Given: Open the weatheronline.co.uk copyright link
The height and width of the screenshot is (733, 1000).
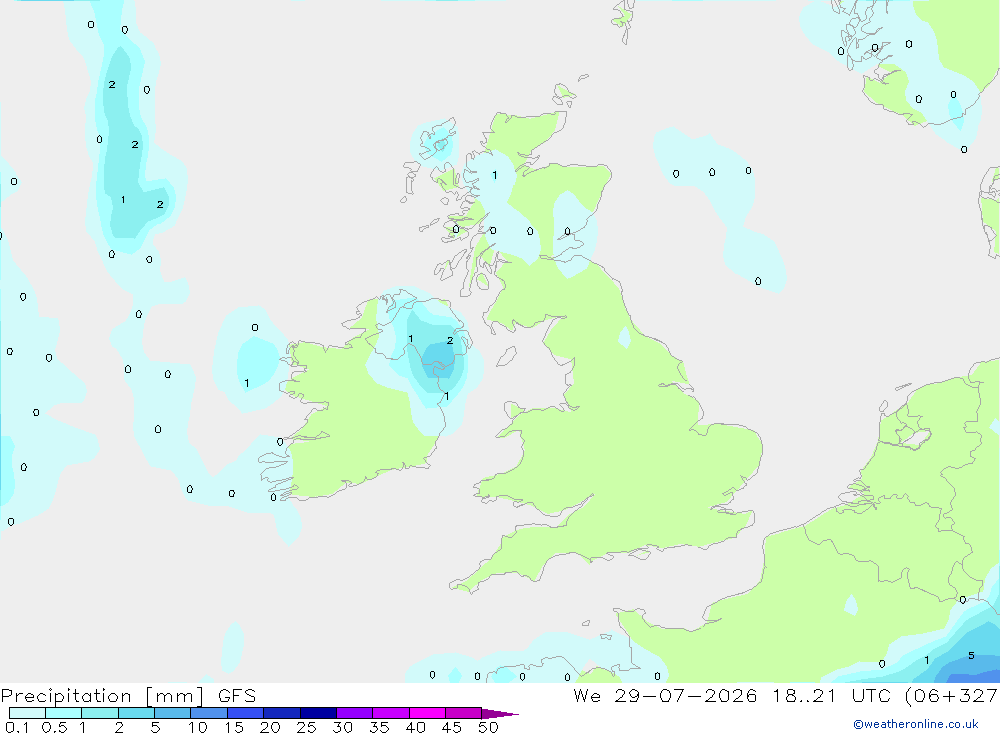Looking at the screenshot, I should (915, 724).
